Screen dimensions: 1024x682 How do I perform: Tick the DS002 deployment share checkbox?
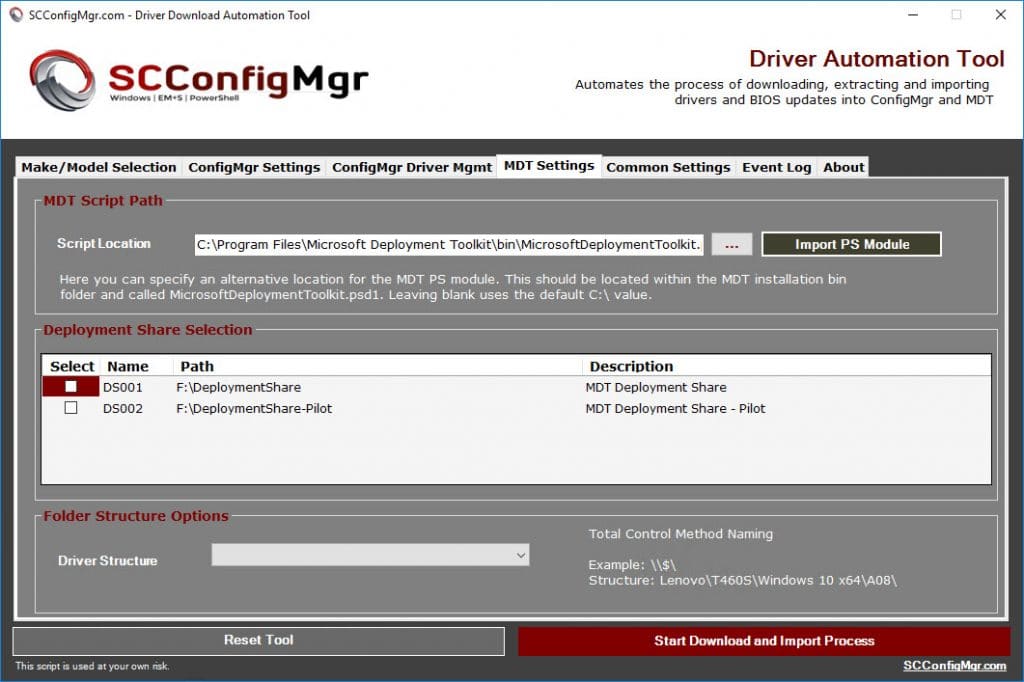point(71,408)
